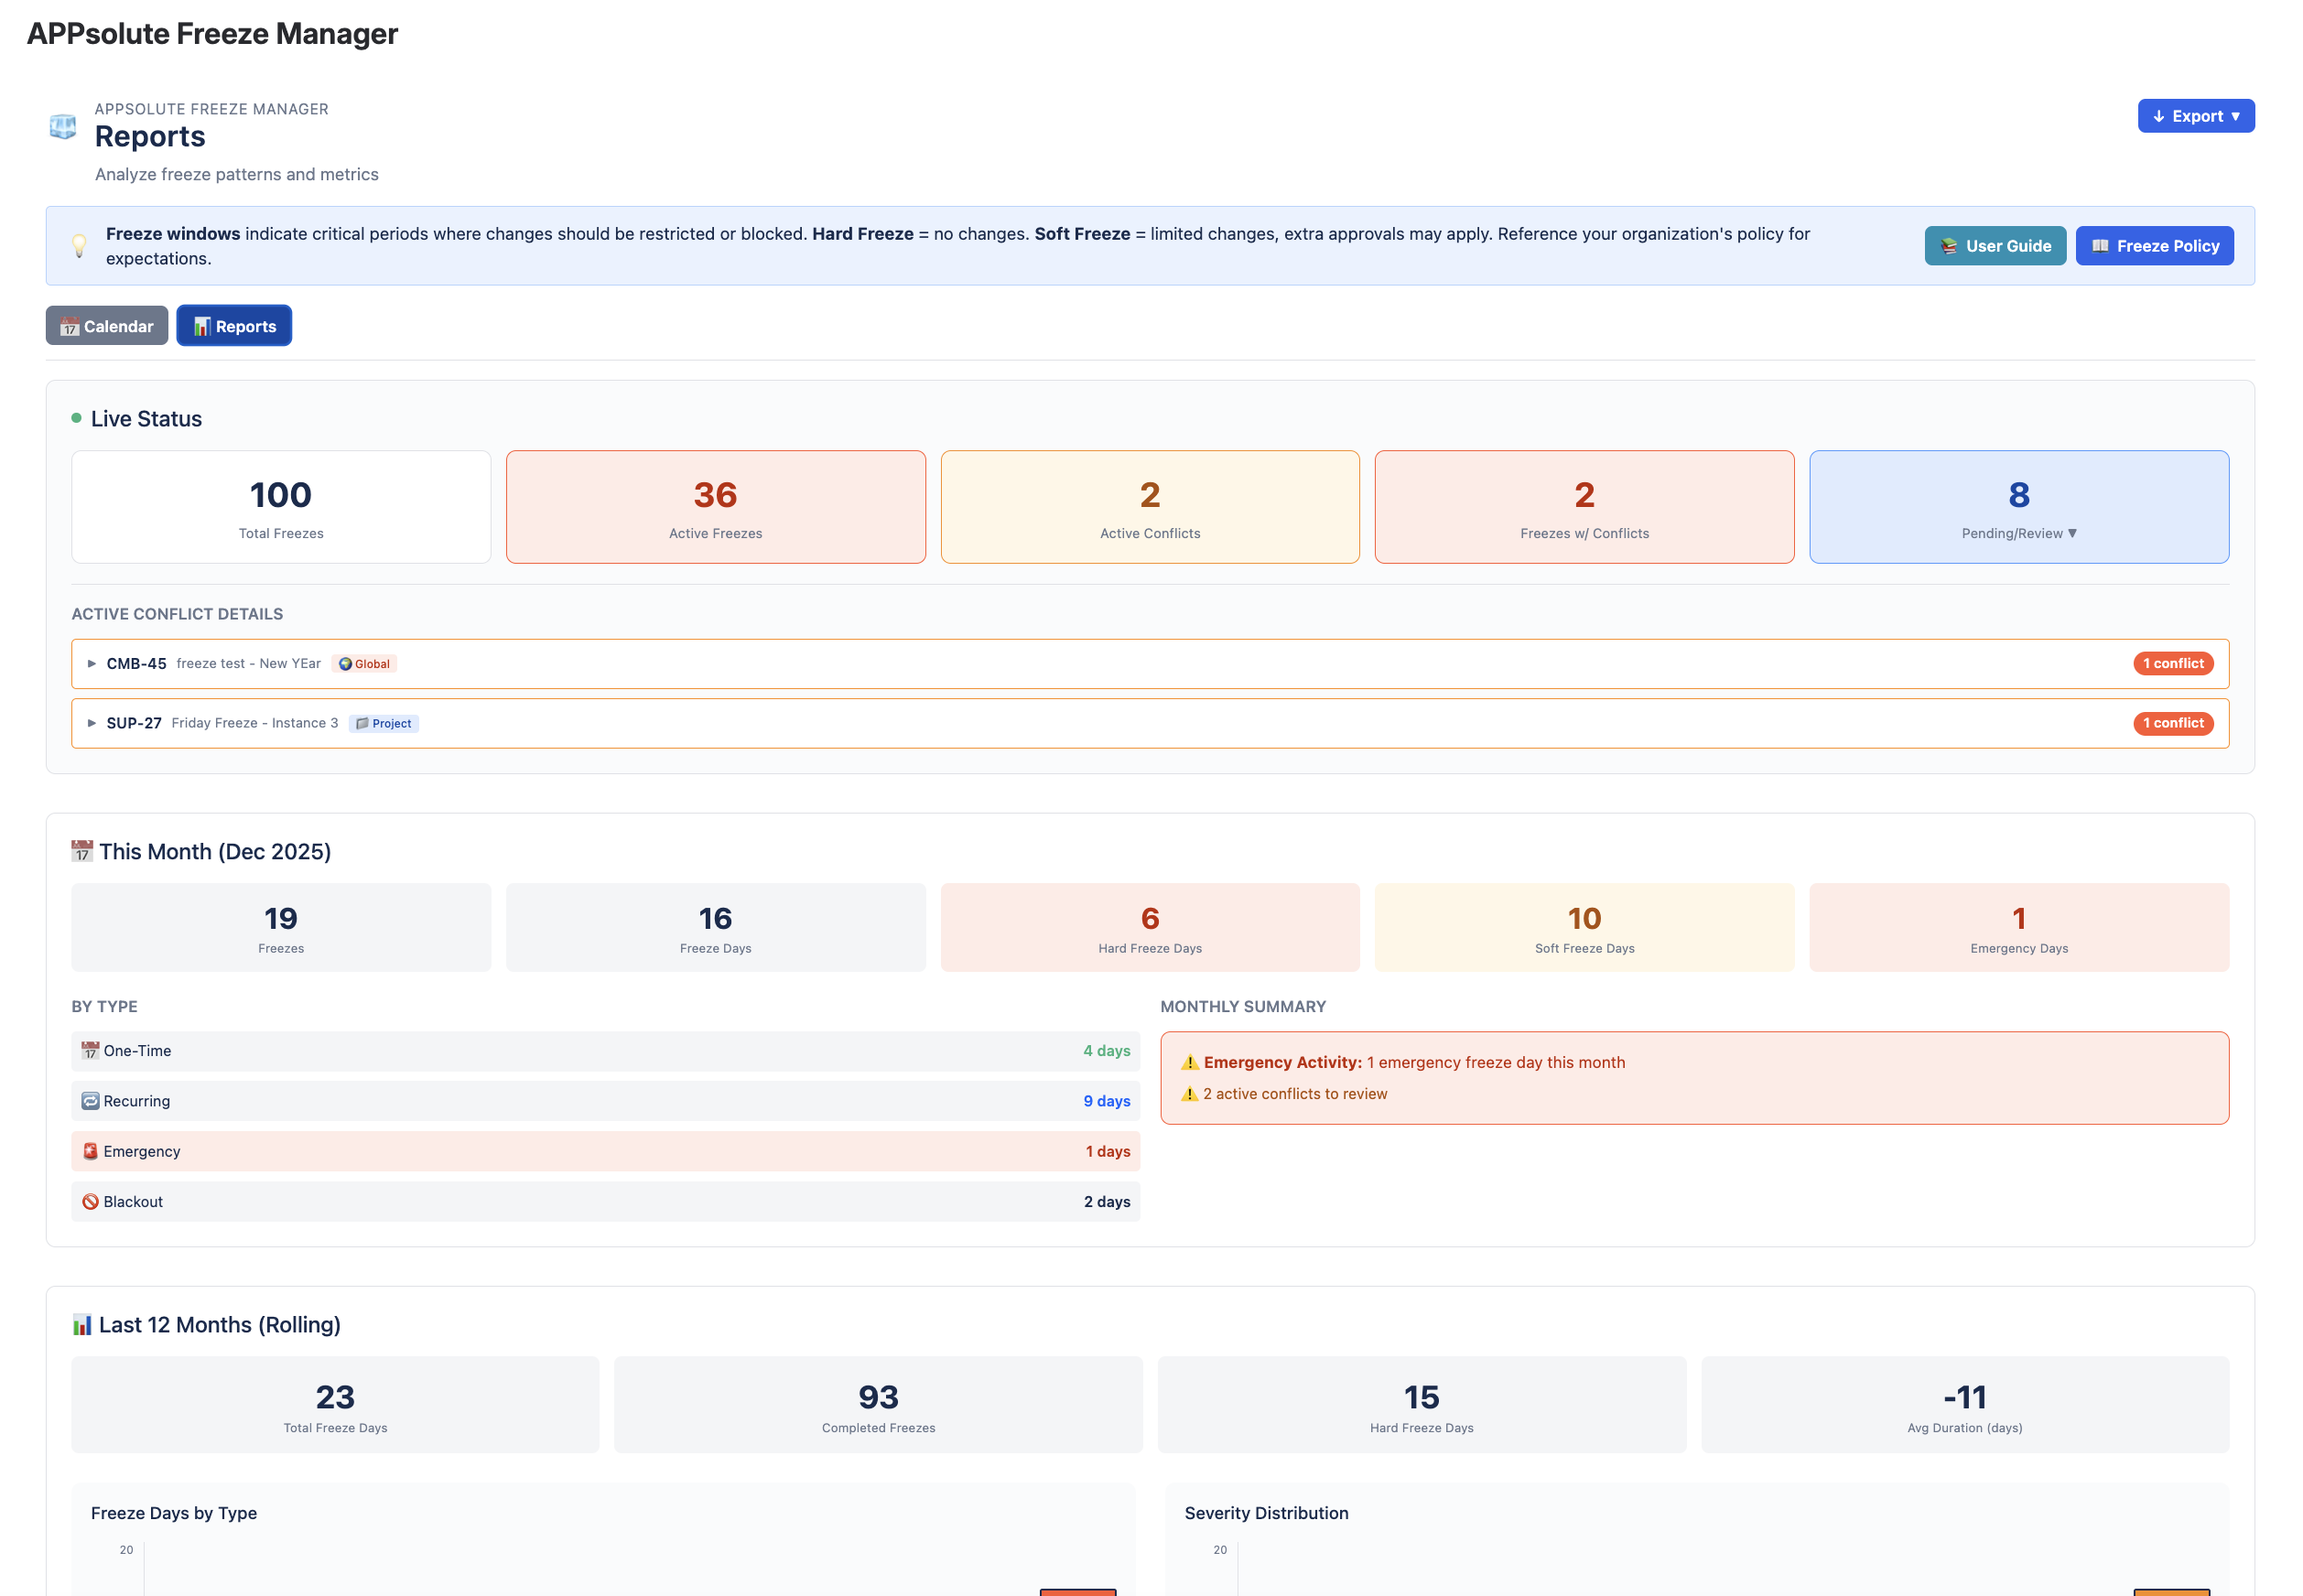
Task: Click the Recurring type icon
Action: pyautogui.click(x=90, y=1101)
